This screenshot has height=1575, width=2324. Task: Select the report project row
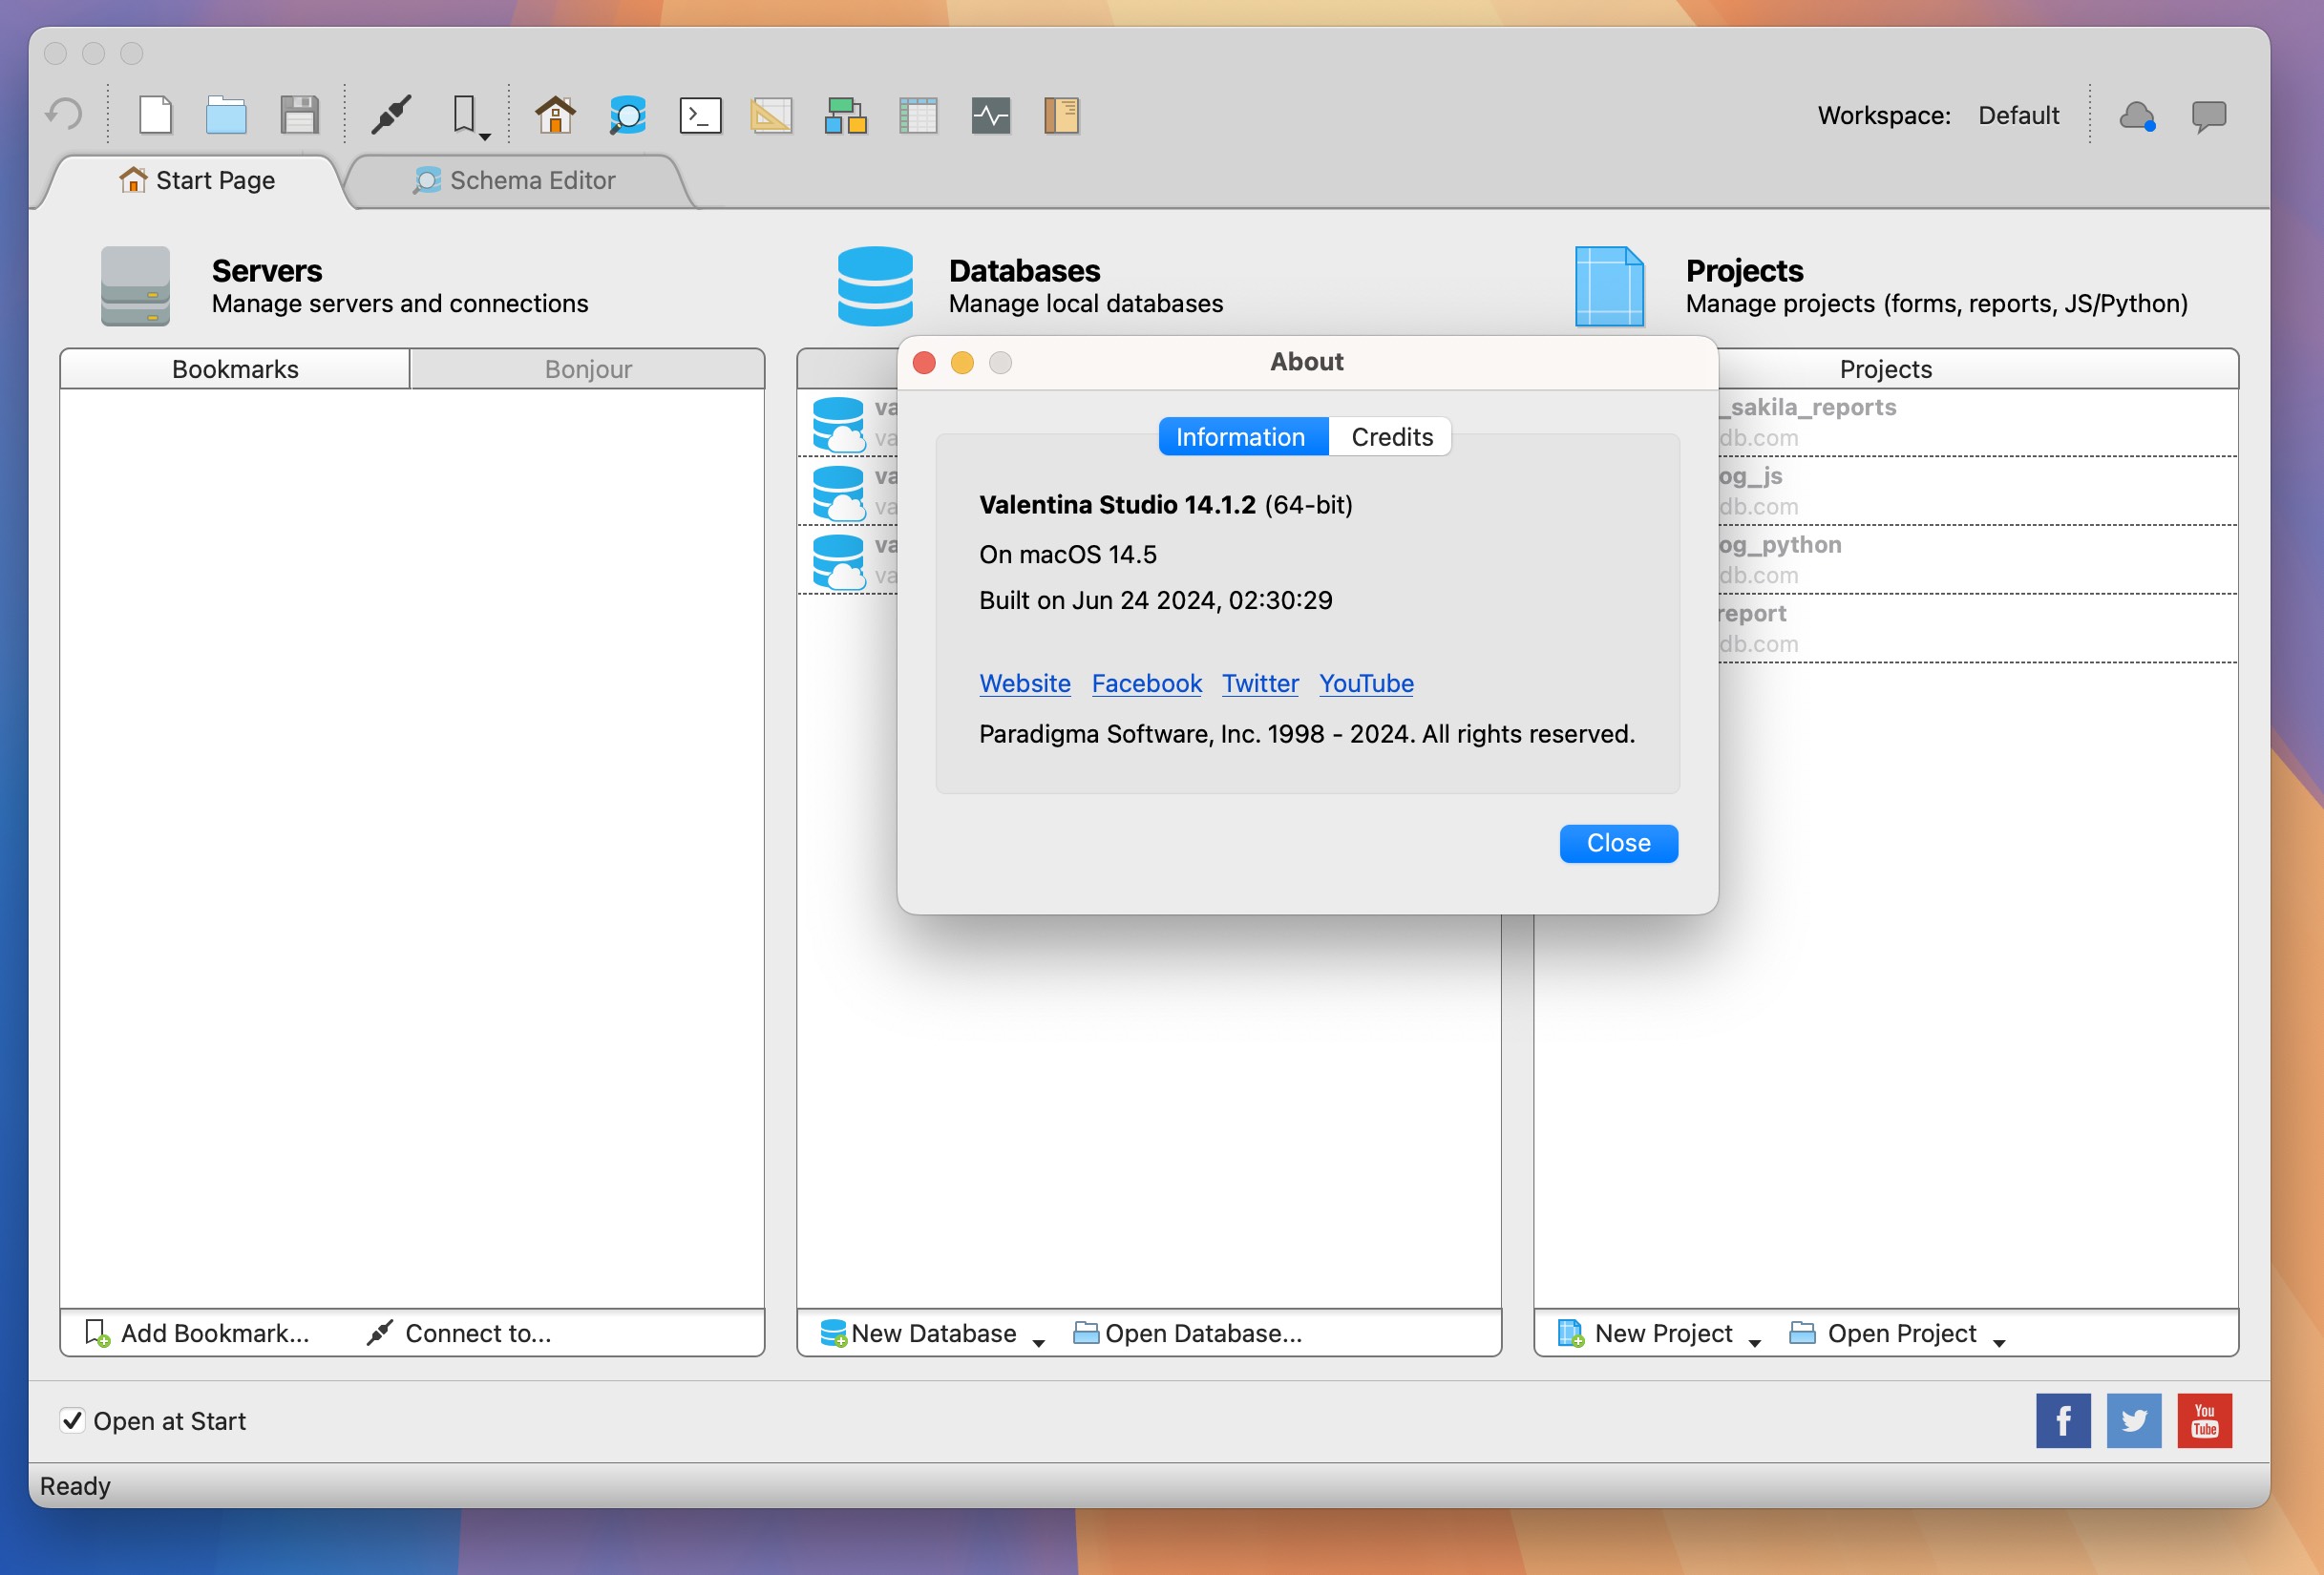point(1978,629)
